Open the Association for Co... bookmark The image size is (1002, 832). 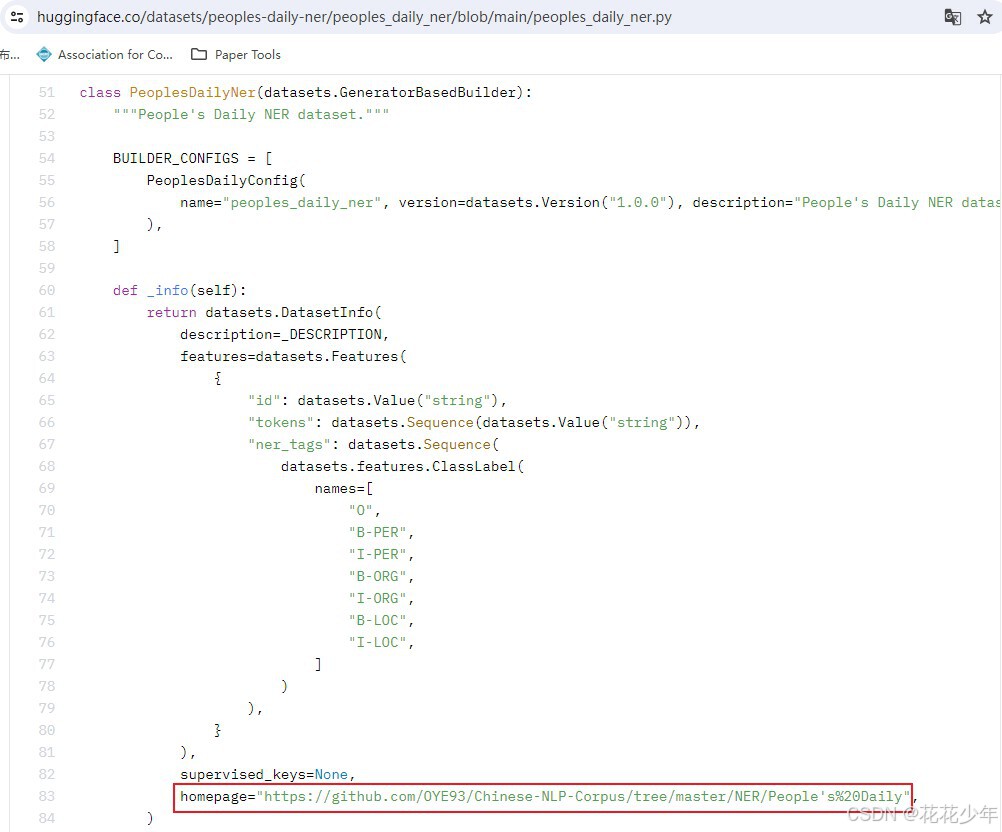(x=105, y=54)
